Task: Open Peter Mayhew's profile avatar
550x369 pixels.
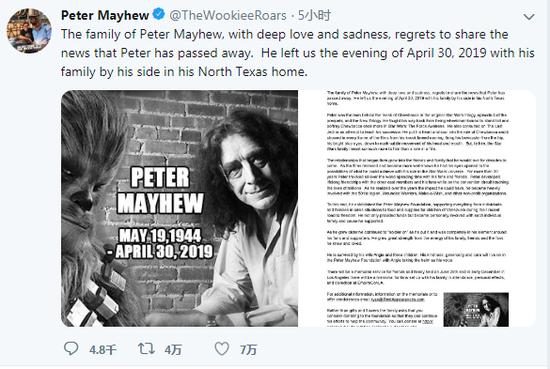Action: pyautogui.click(x=29, y=31)
